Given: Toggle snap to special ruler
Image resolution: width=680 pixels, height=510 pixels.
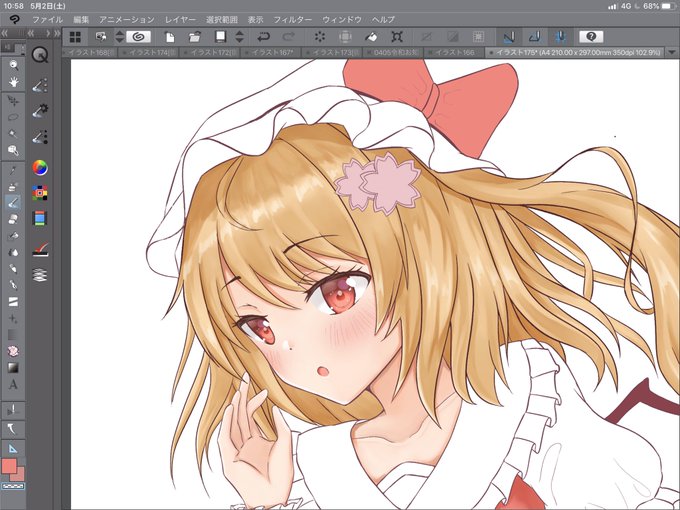Looking at the screenshot, I should [535, 37].
